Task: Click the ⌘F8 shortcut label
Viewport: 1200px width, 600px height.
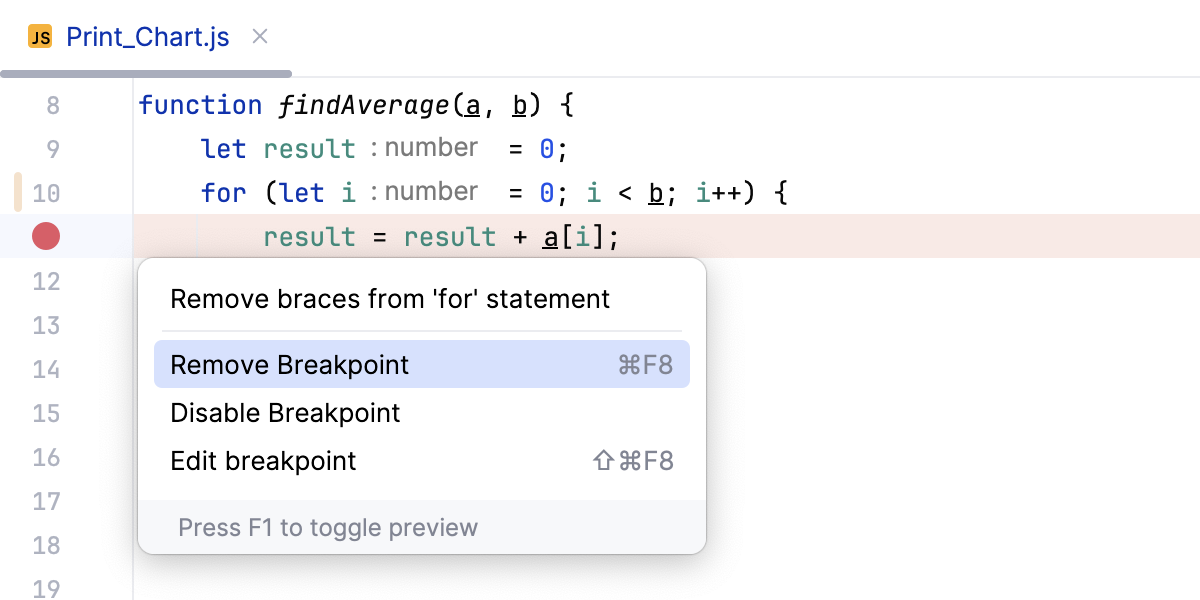Action: [x=647, y=364]
